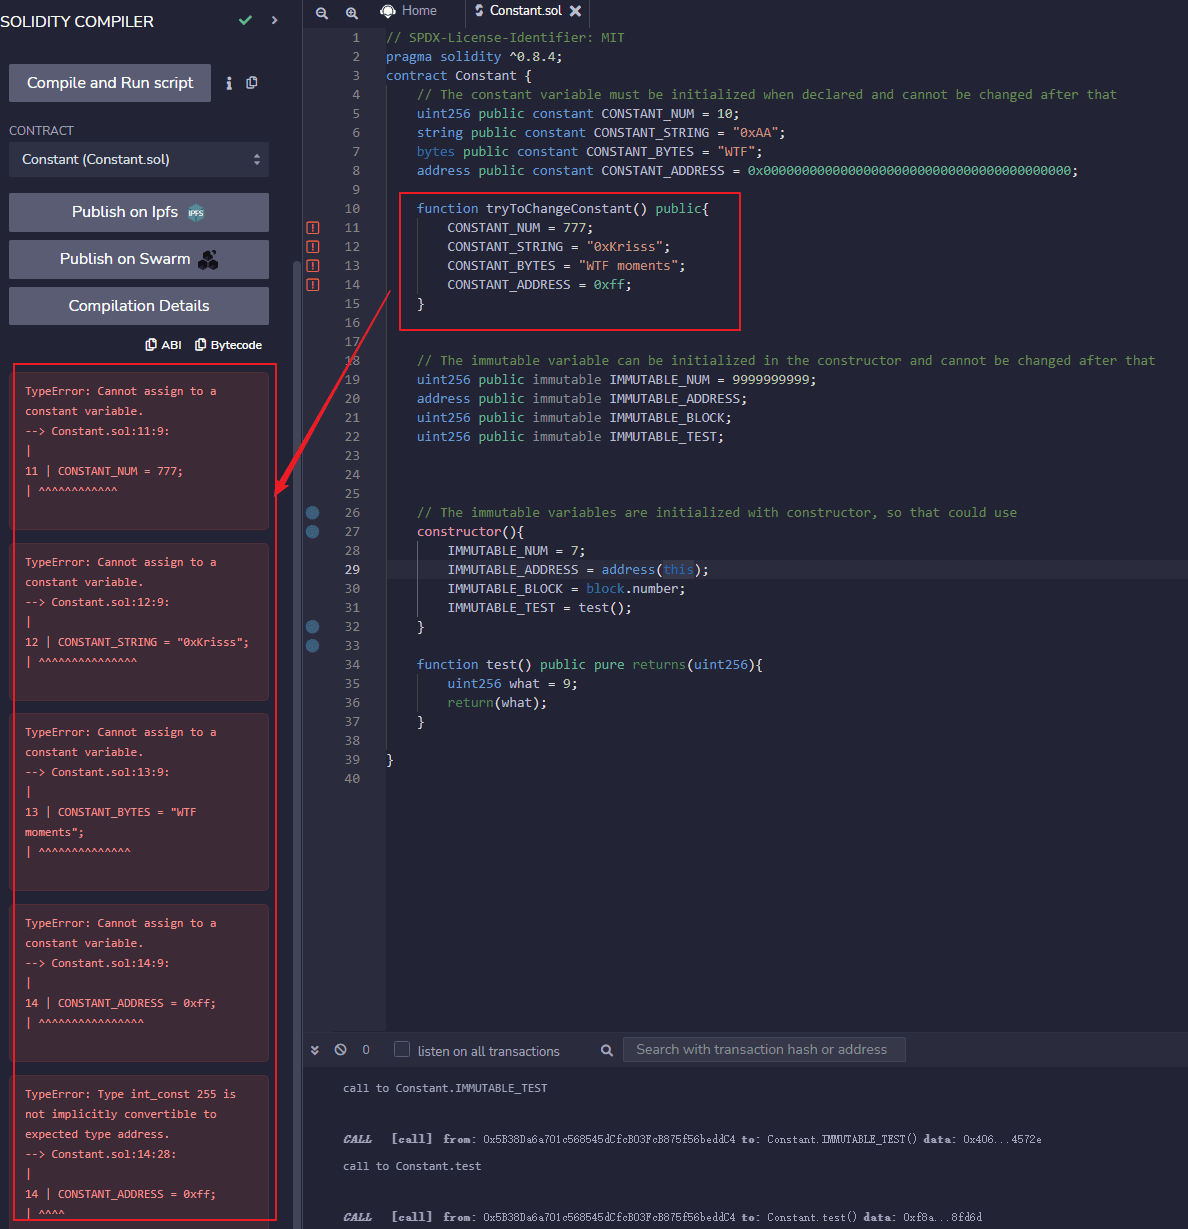The height and width of the screenshot is (1229, 1188).
Task: Focus the transaction hash or address search field
Action: (x=763, y=1049)
